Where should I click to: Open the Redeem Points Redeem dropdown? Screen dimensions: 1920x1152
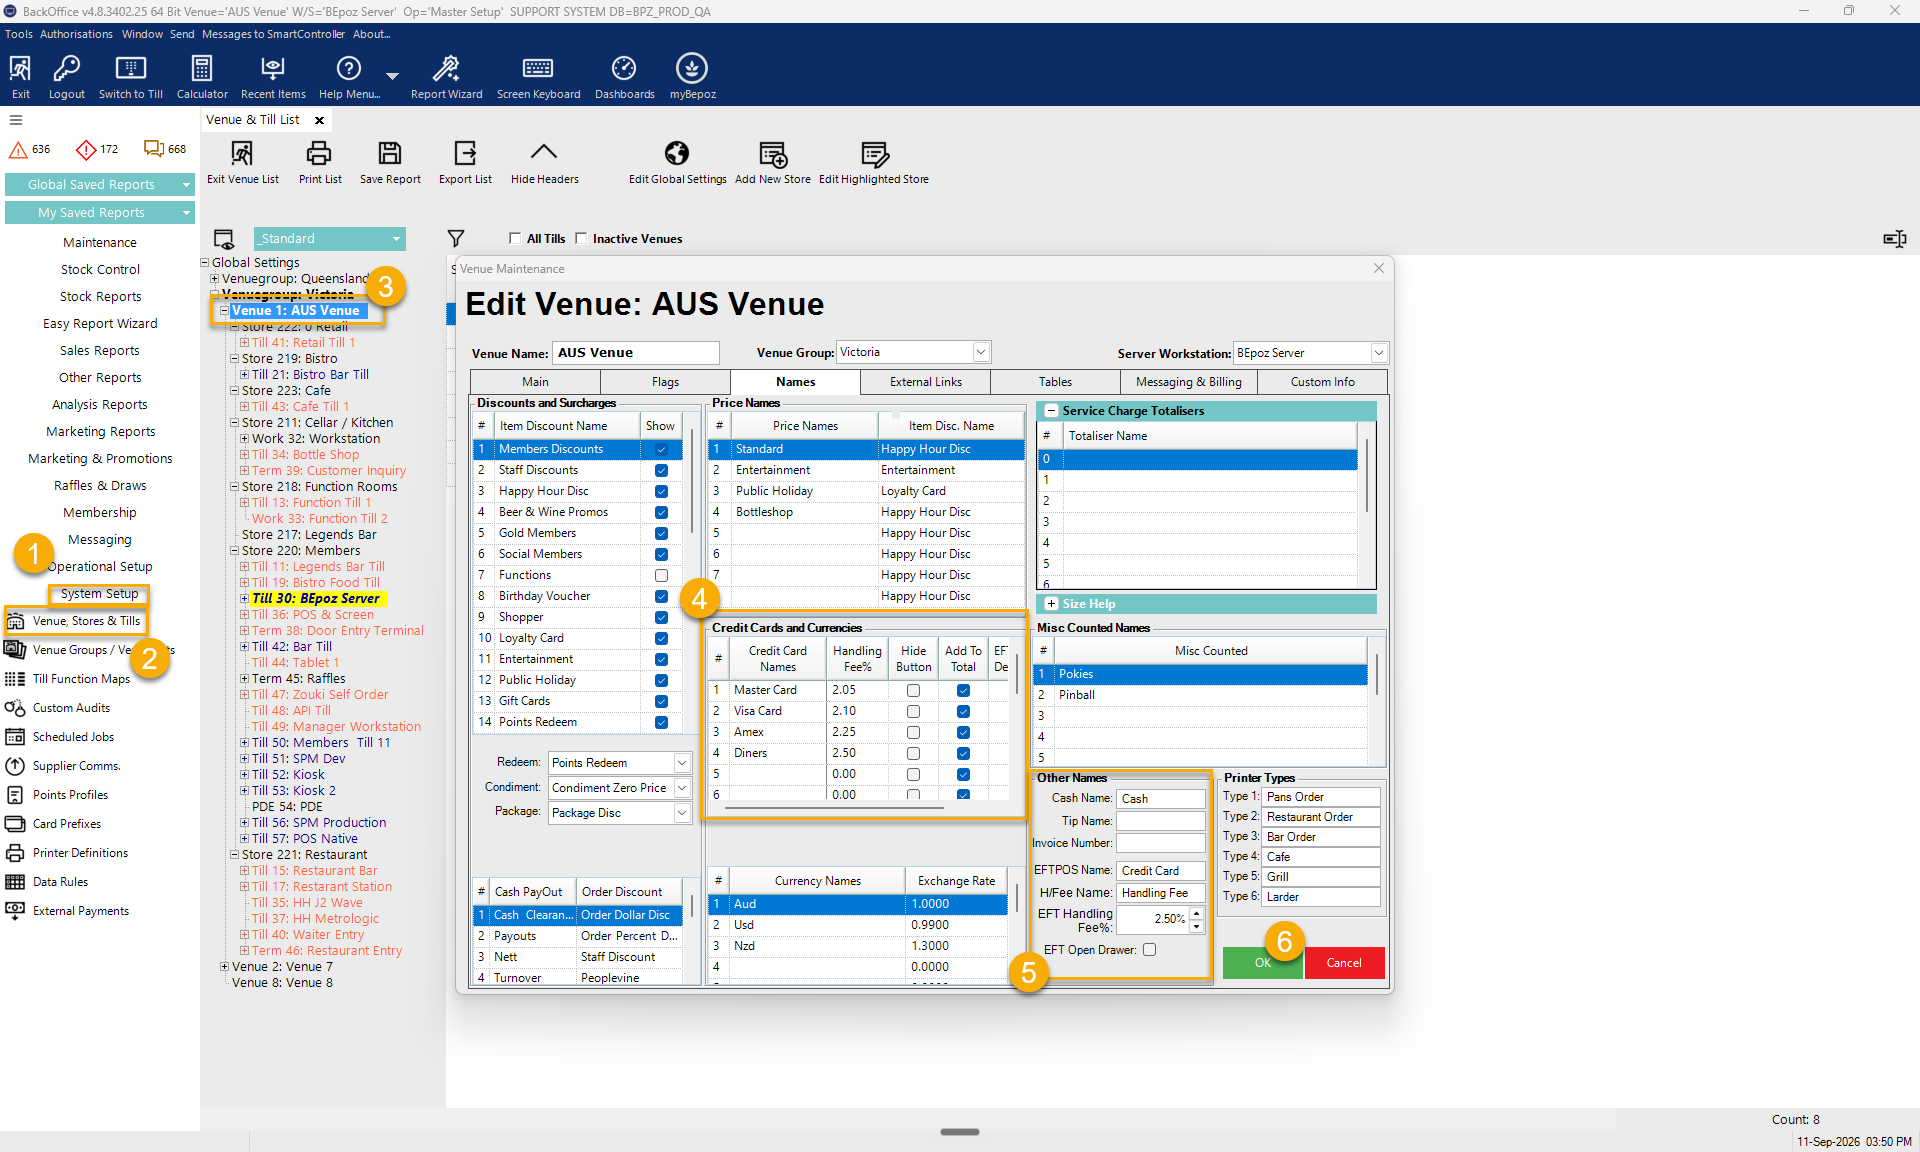click(682, 763)
